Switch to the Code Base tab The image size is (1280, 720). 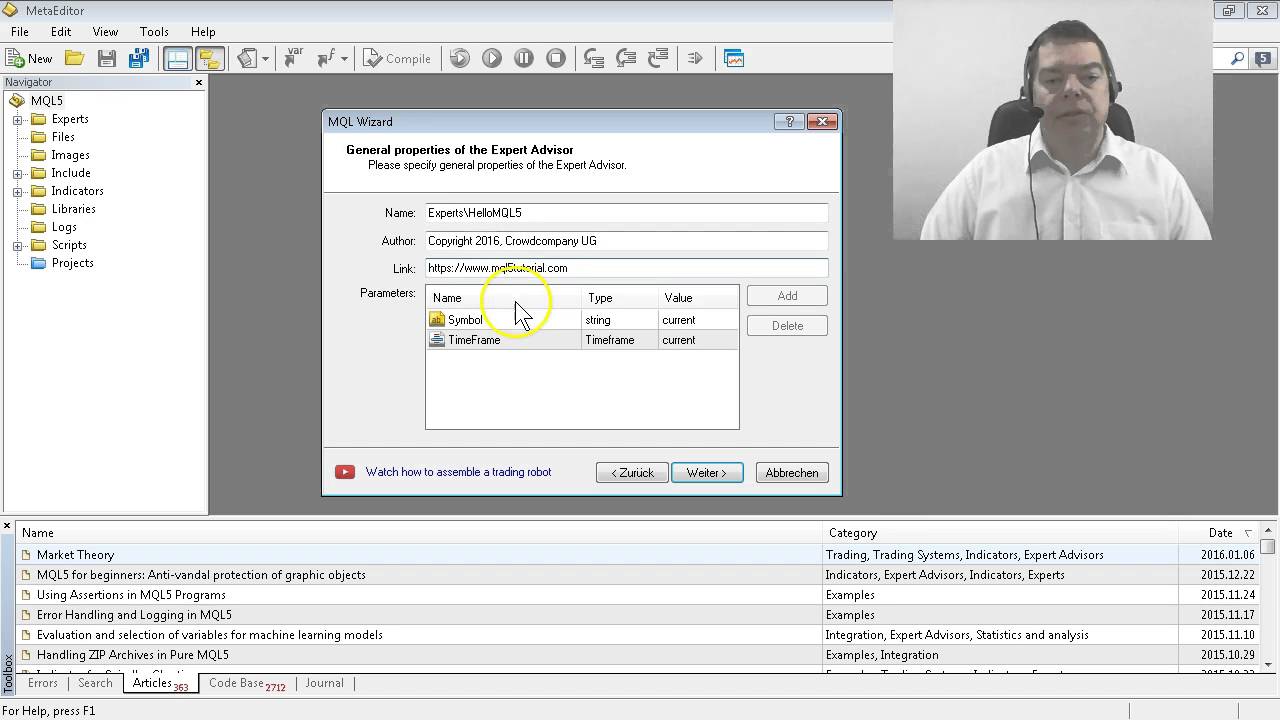pyautogui.click(x=247, y=684)
